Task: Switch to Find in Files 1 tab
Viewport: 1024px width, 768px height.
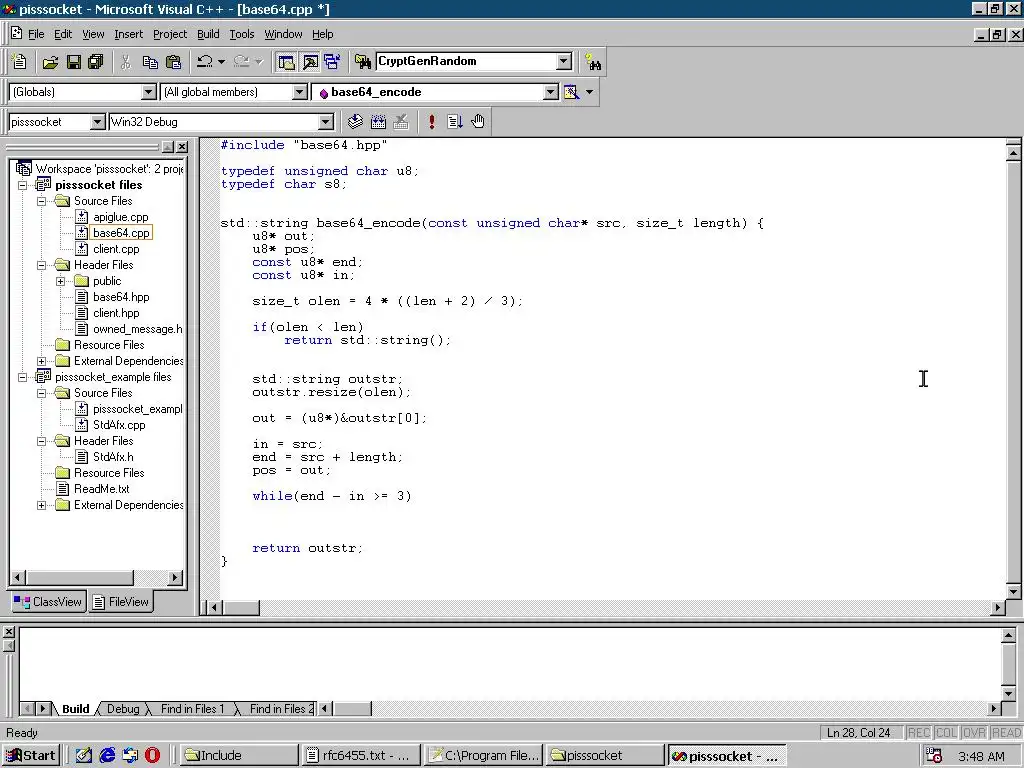Action: [192, 709]
